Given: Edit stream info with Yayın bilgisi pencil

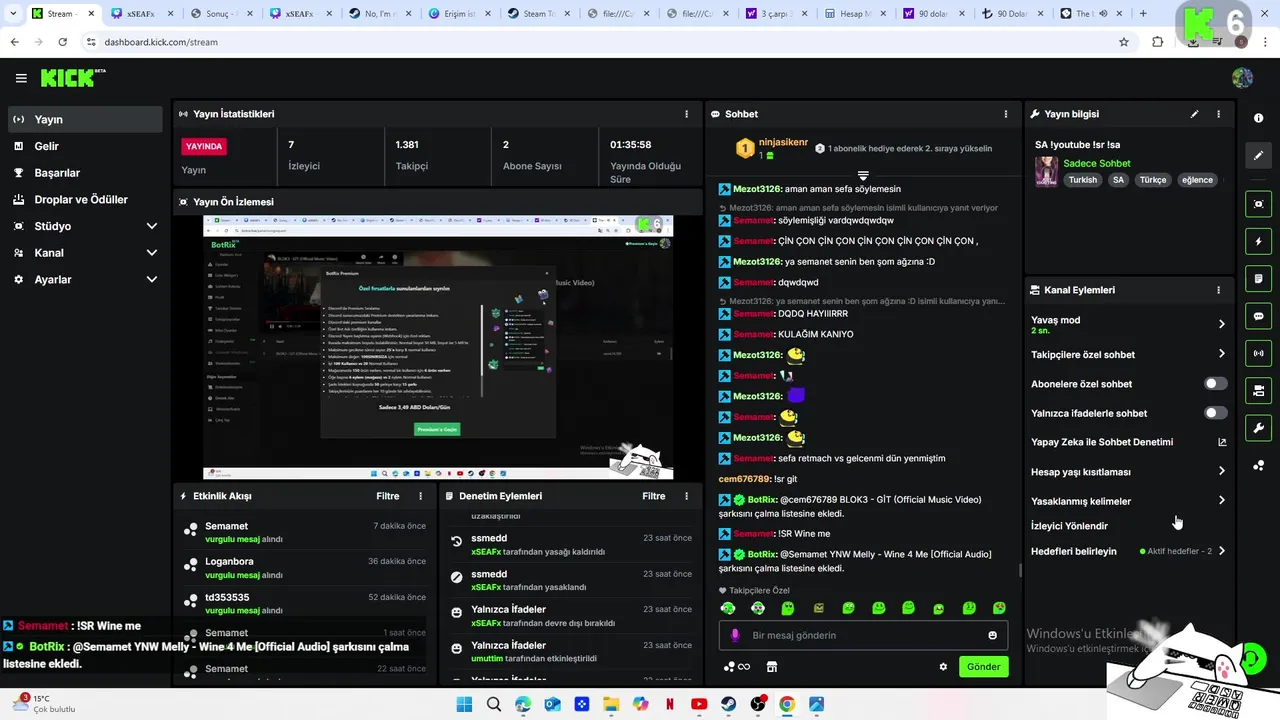Looking at the screenshot, I should click(x=1194, y=114).
